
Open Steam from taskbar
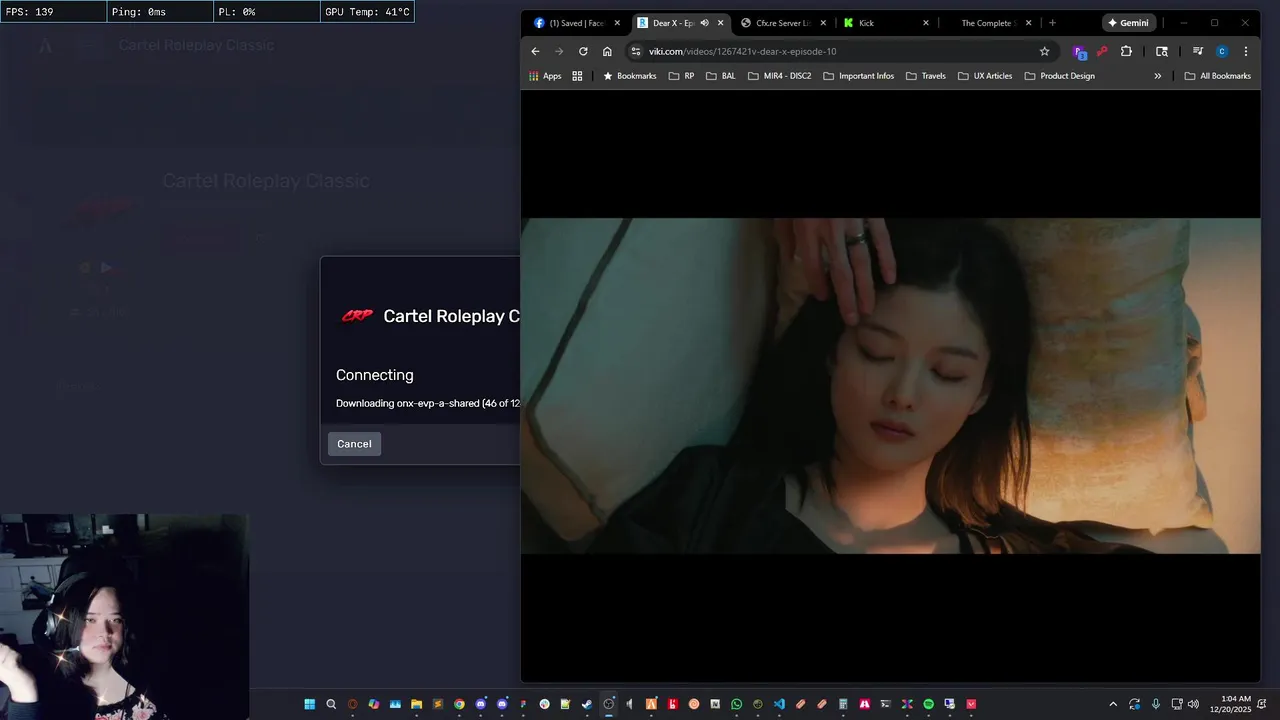(586, 704)
